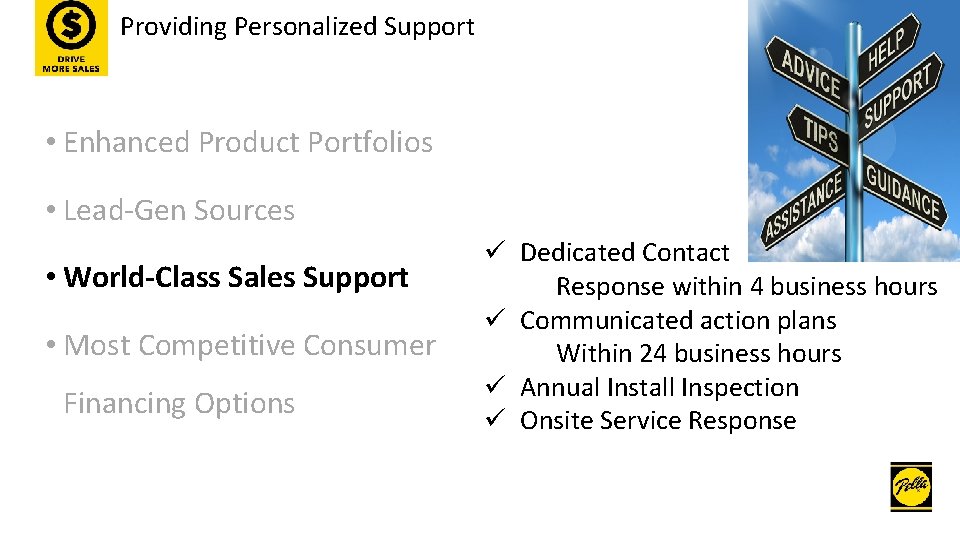Click the Drive More Sales dollar logo

pyautogui.click(x=71, y=38)
